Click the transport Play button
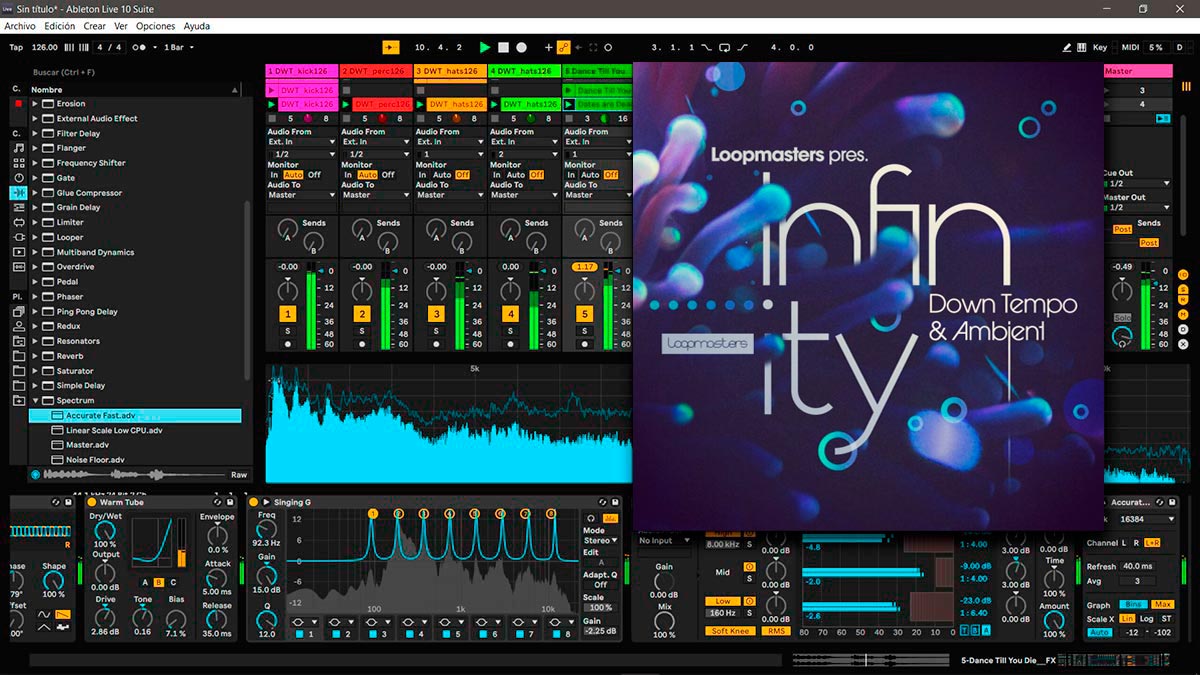 click(x=485, y=47)
